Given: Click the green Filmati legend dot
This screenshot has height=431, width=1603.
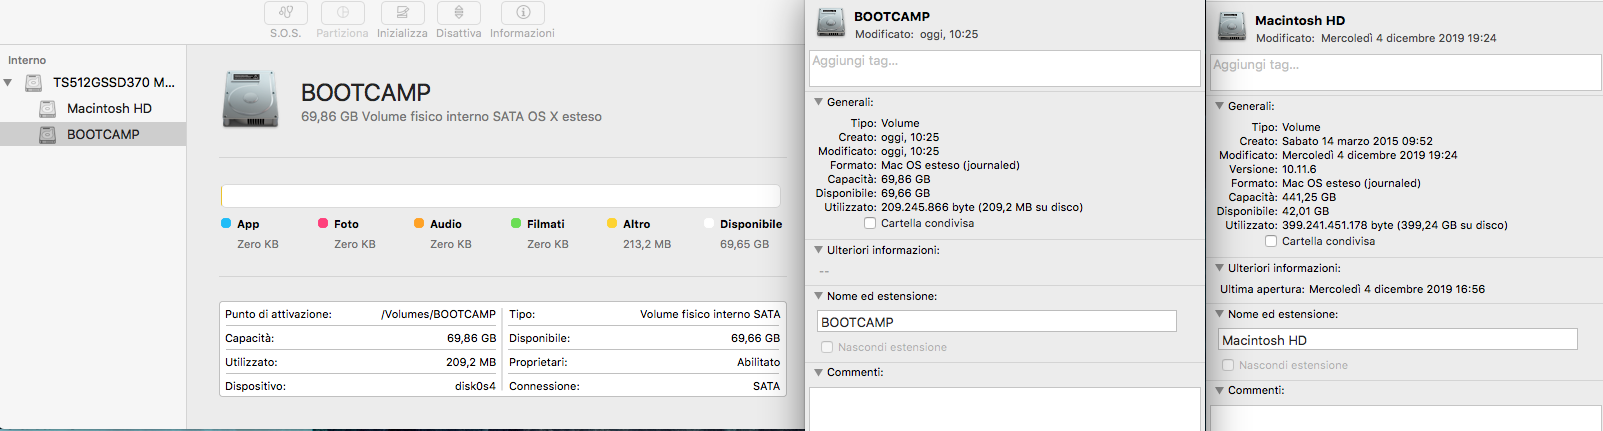Looking at the screenshot, I should click(516, 223).
